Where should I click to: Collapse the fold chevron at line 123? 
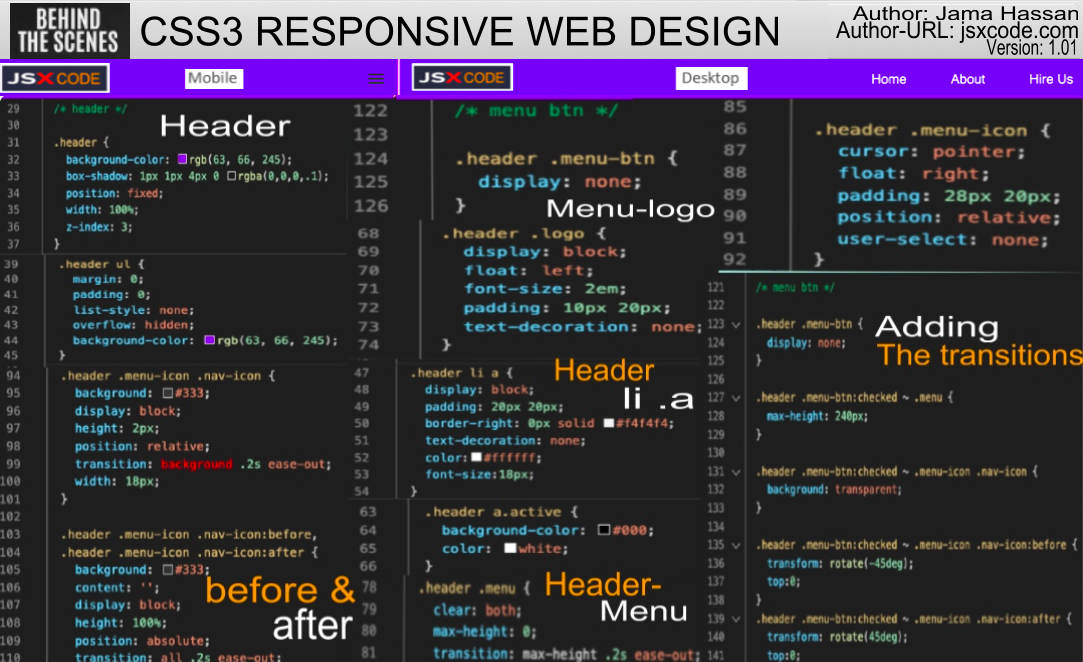click(736, 324)
